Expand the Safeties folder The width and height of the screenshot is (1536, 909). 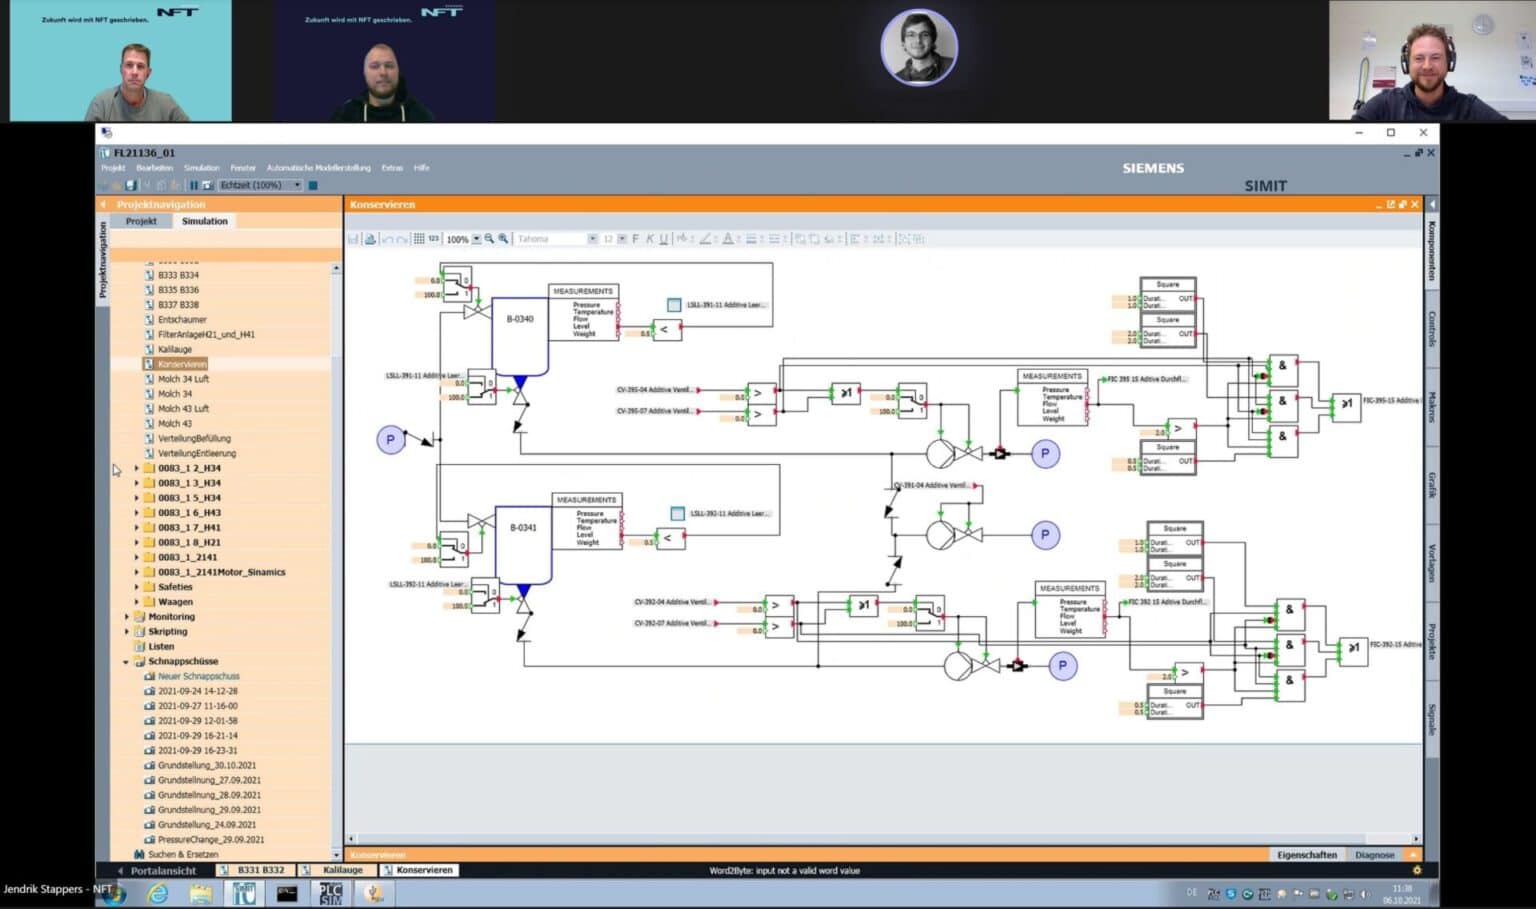(x=137, y=587)
